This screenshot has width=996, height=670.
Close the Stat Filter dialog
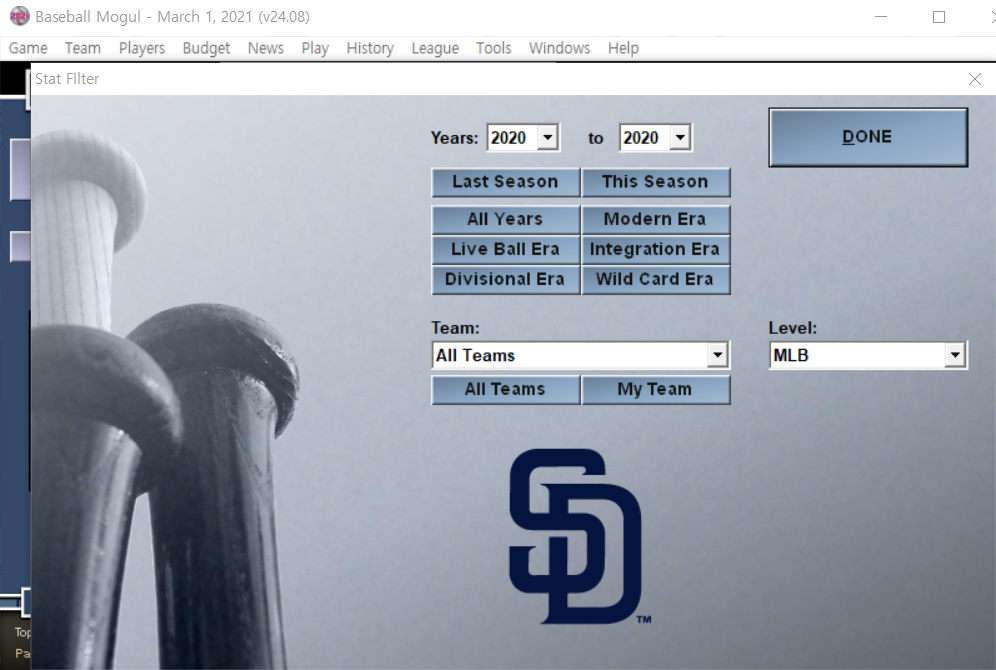974,79
